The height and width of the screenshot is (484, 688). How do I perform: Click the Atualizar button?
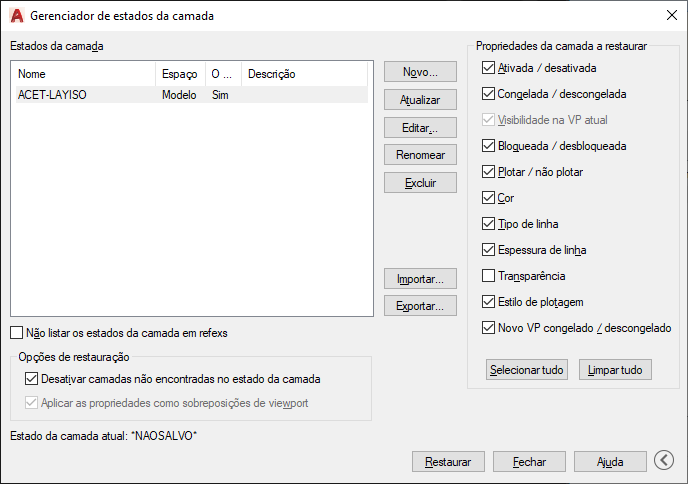point(420,100)
